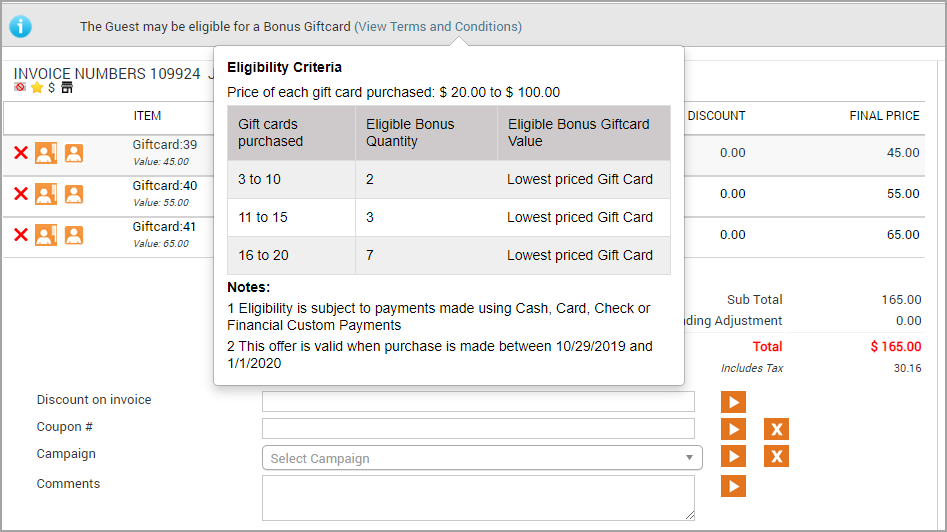947x532 pixels.
Task: Remove Giftcard:39 with red X
Action: [x=21, y=153]
